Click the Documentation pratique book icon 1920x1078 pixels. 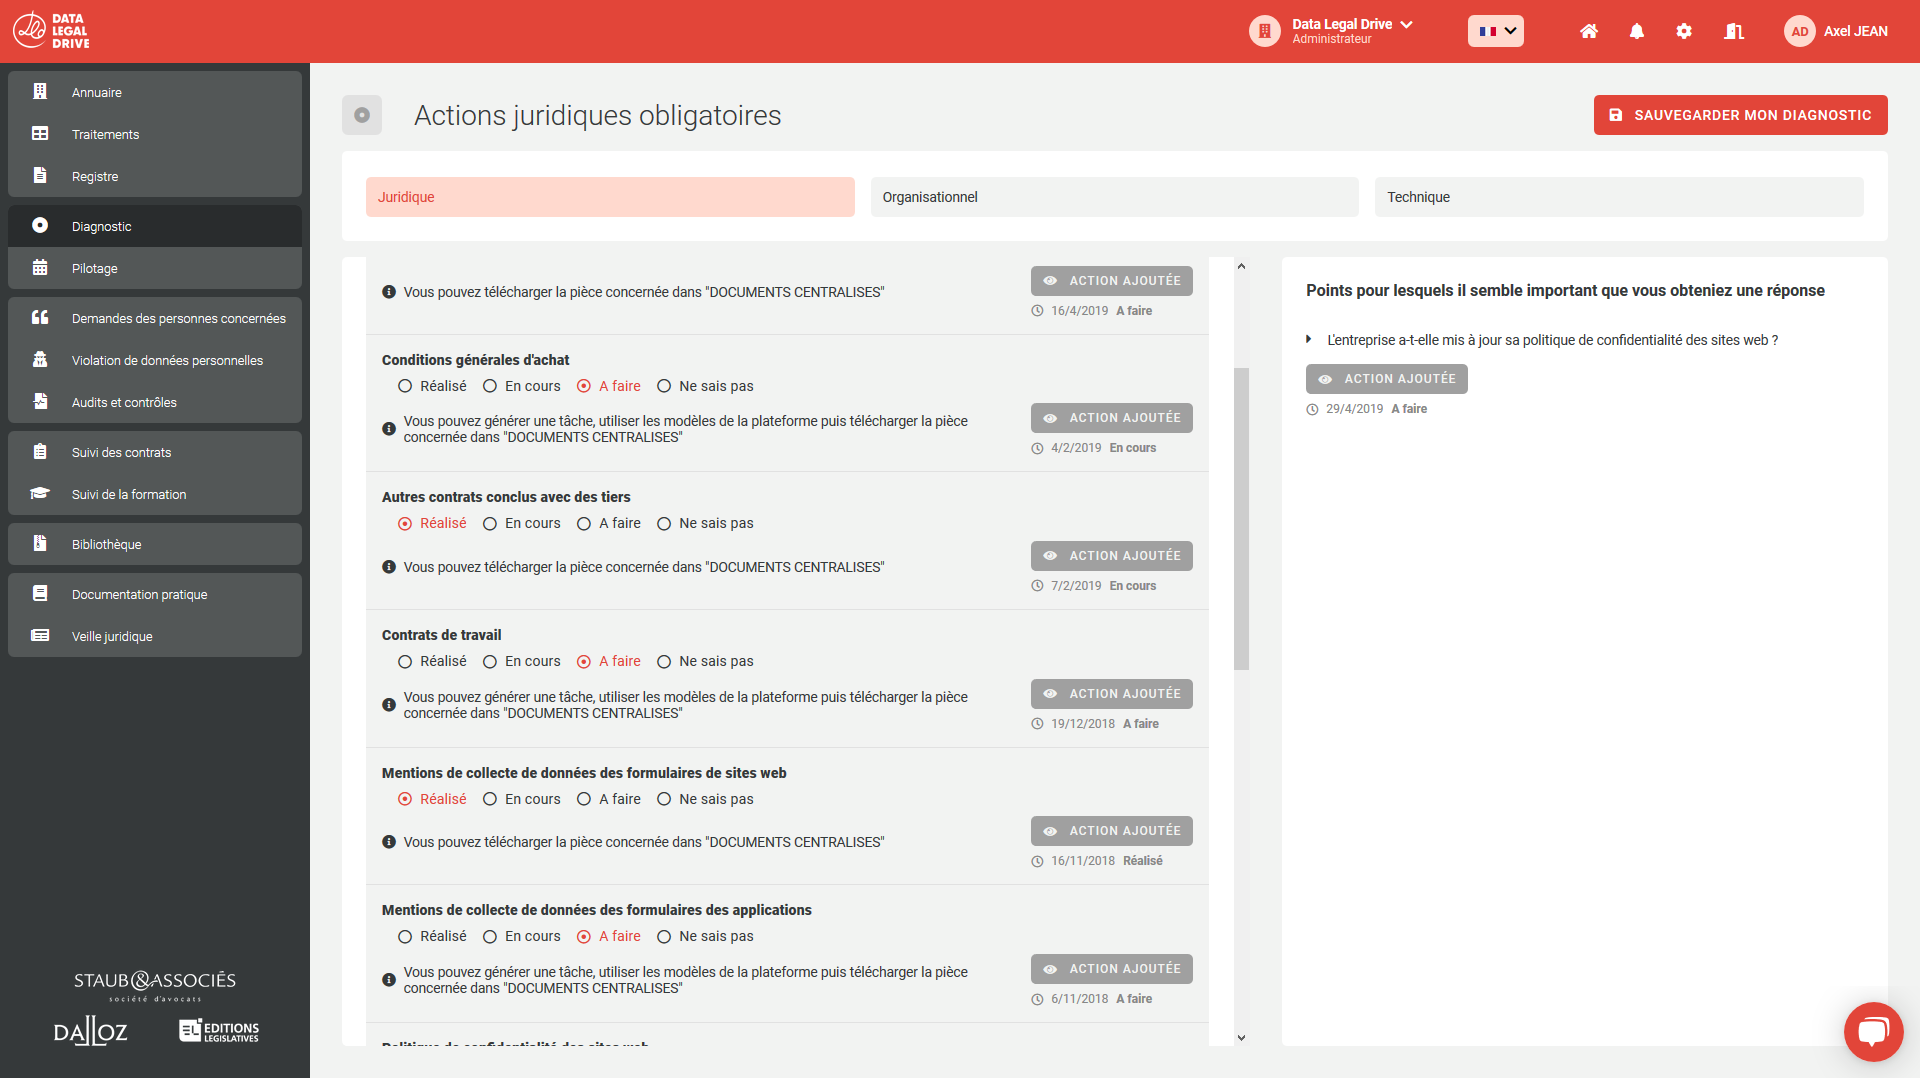click(x=40, y=594)
